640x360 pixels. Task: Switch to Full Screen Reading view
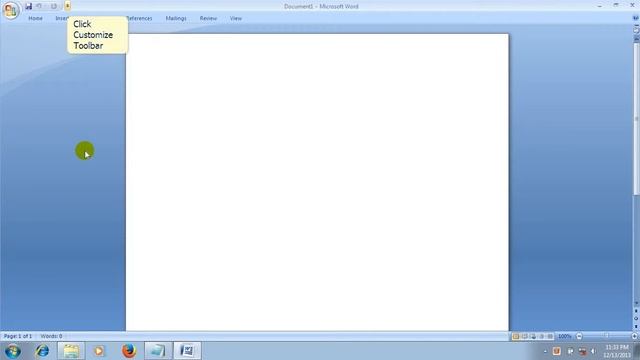coord(524,336)
